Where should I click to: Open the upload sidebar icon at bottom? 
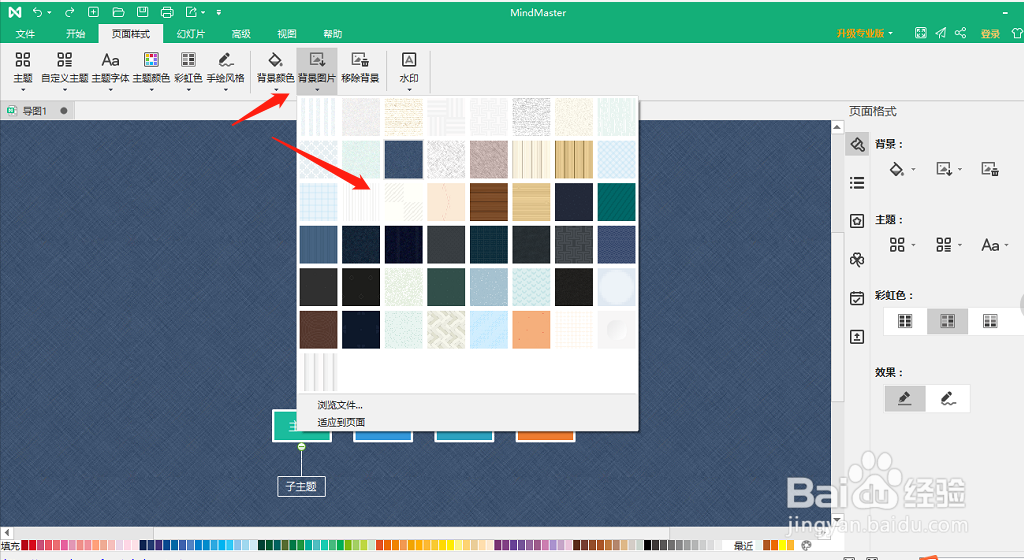pos(857,337)
